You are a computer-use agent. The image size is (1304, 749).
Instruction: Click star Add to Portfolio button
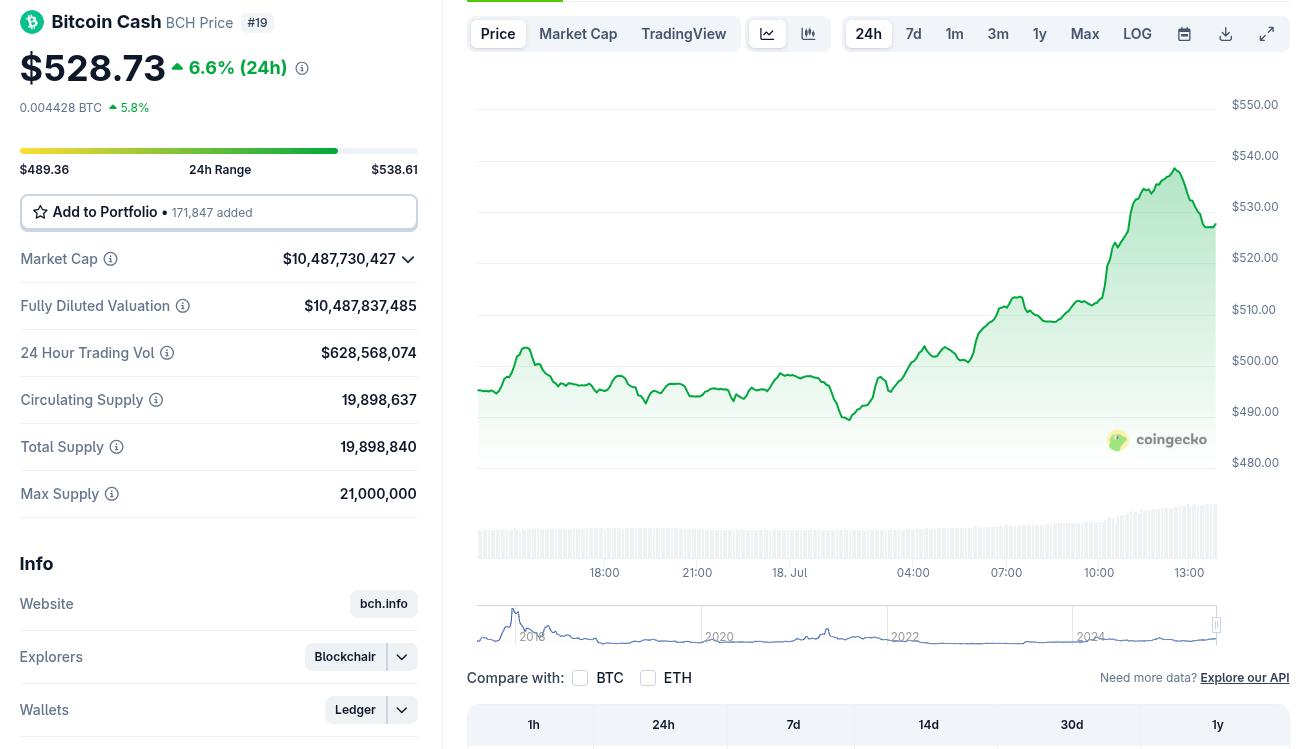(219, 212)
